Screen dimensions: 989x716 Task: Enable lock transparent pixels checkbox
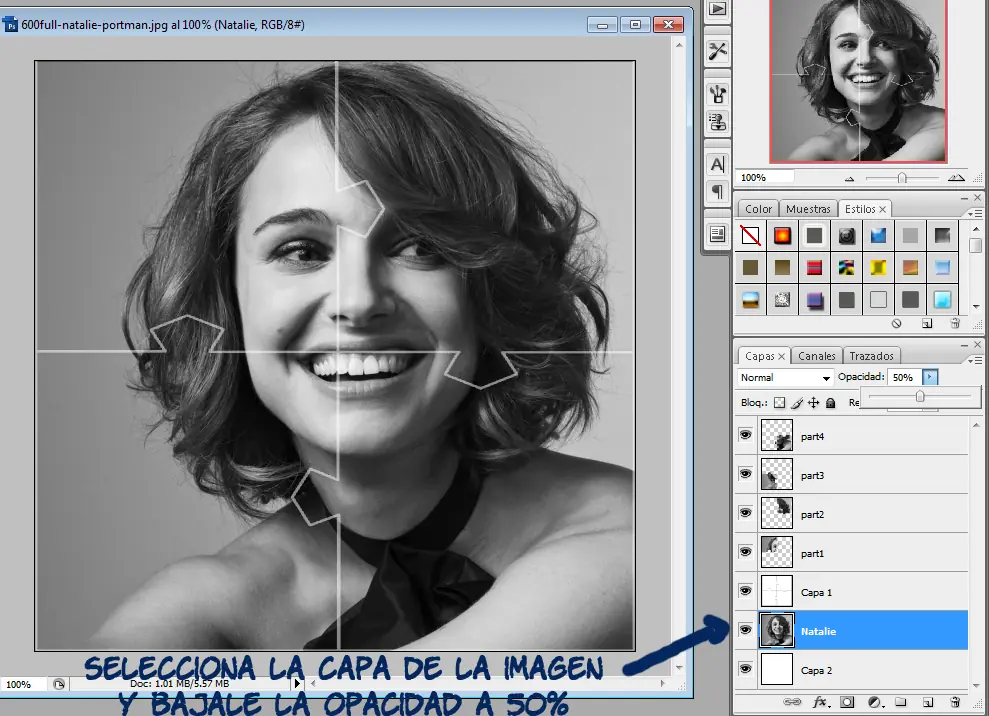780,403
